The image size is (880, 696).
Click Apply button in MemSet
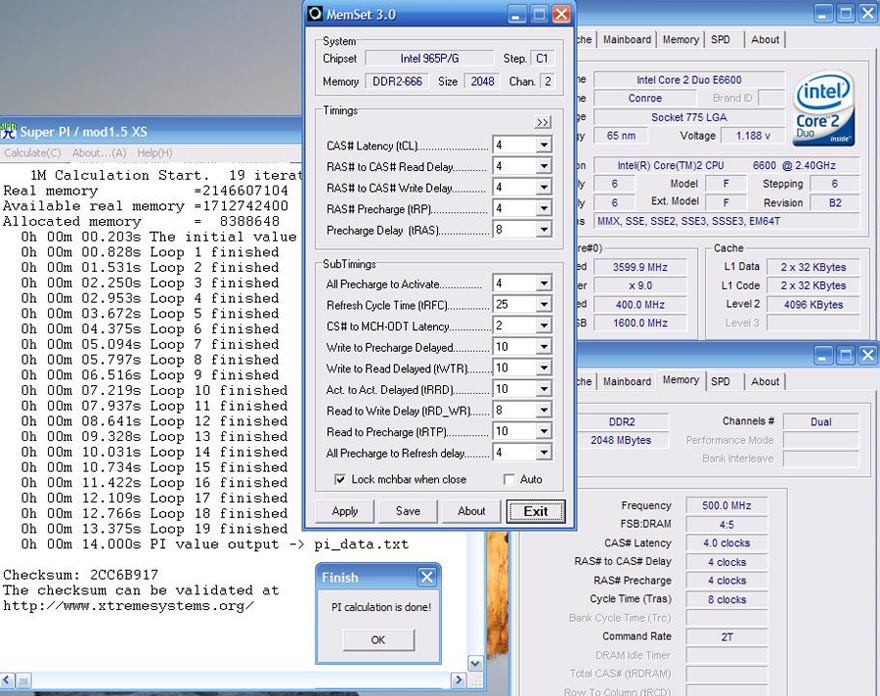345,511
